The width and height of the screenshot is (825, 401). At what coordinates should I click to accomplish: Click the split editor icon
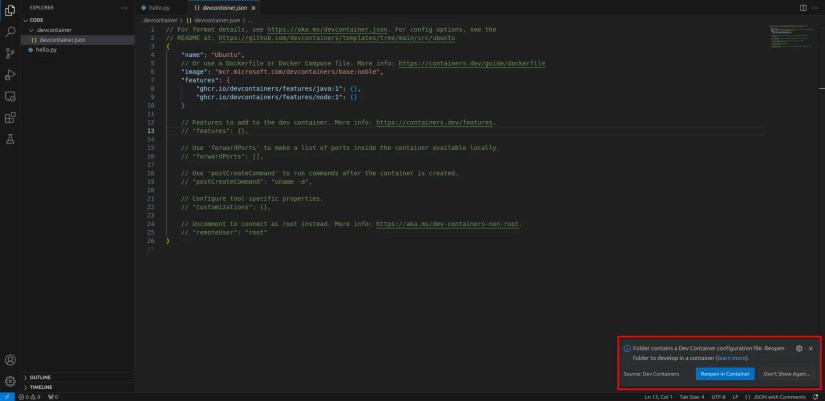pos(803,8)
